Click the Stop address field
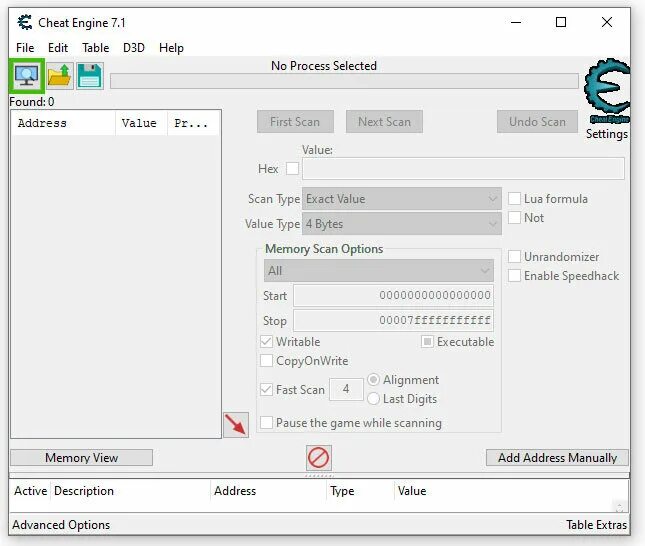 [393, 320]
